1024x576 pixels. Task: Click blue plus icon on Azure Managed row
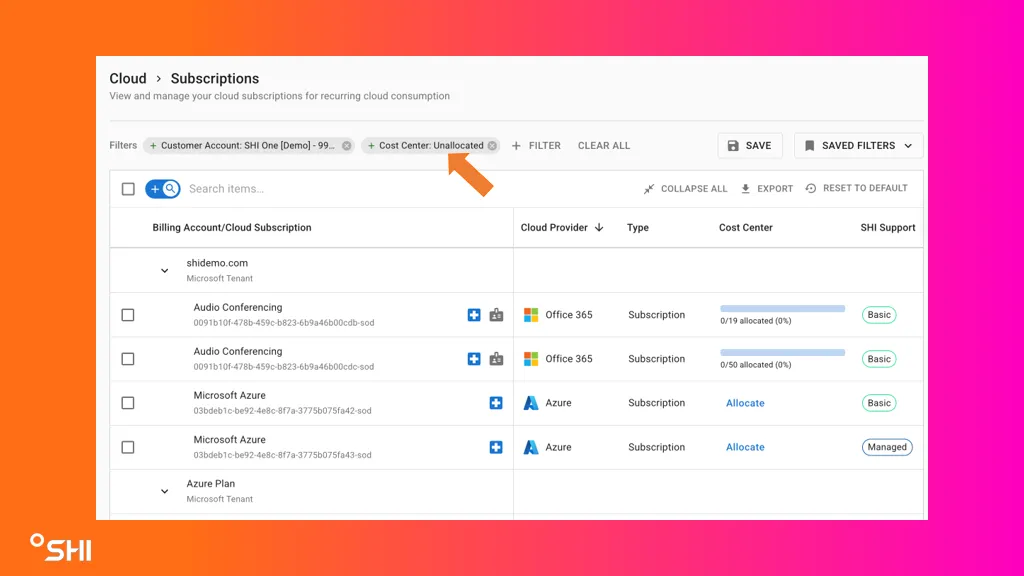tap(496, 447)
